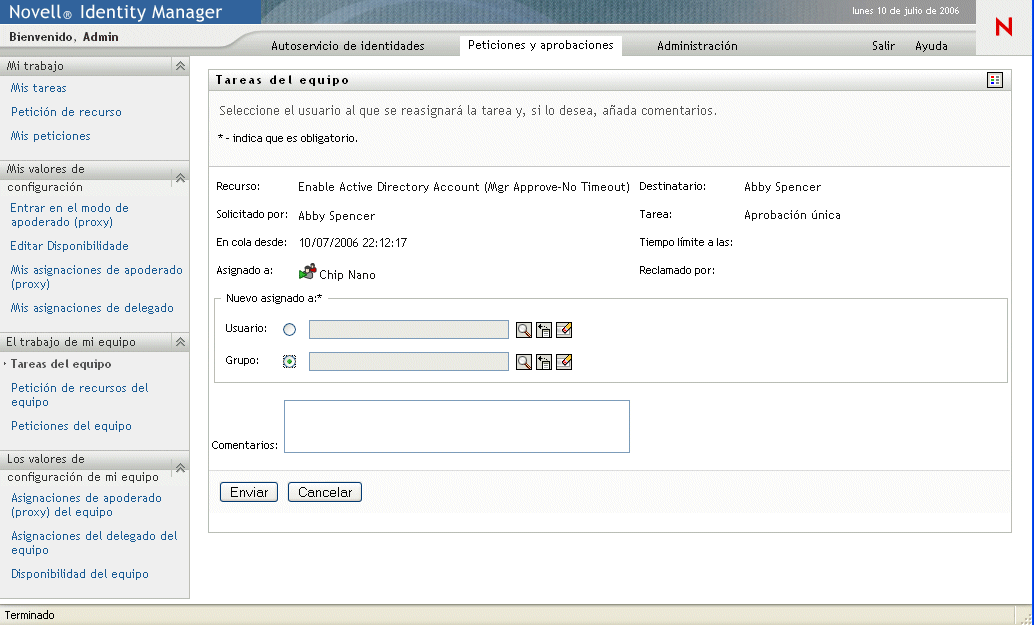Click Salir to log out

[x=883, y=46]
